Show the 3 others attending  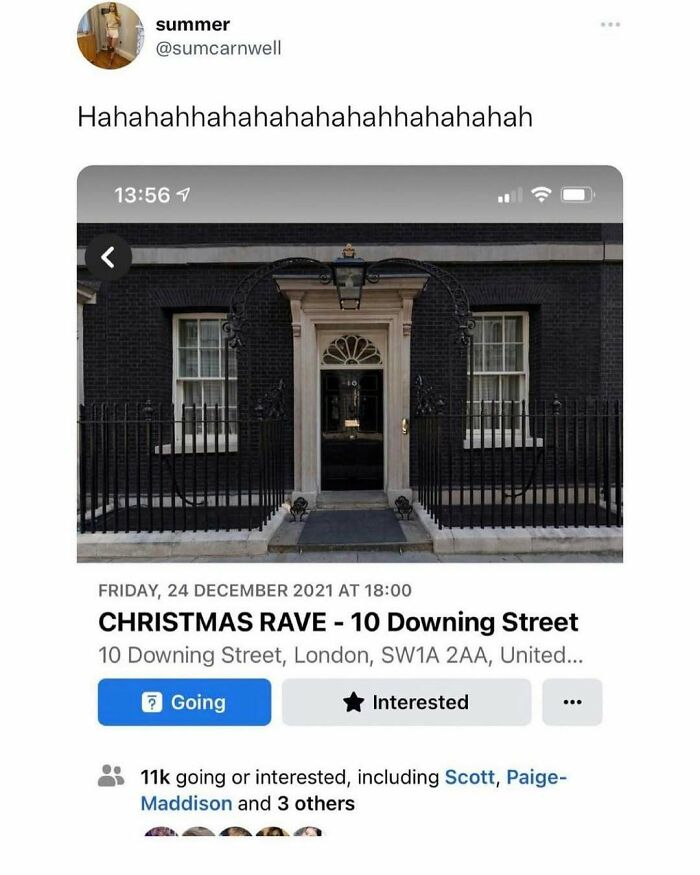[x=316, y=804]
